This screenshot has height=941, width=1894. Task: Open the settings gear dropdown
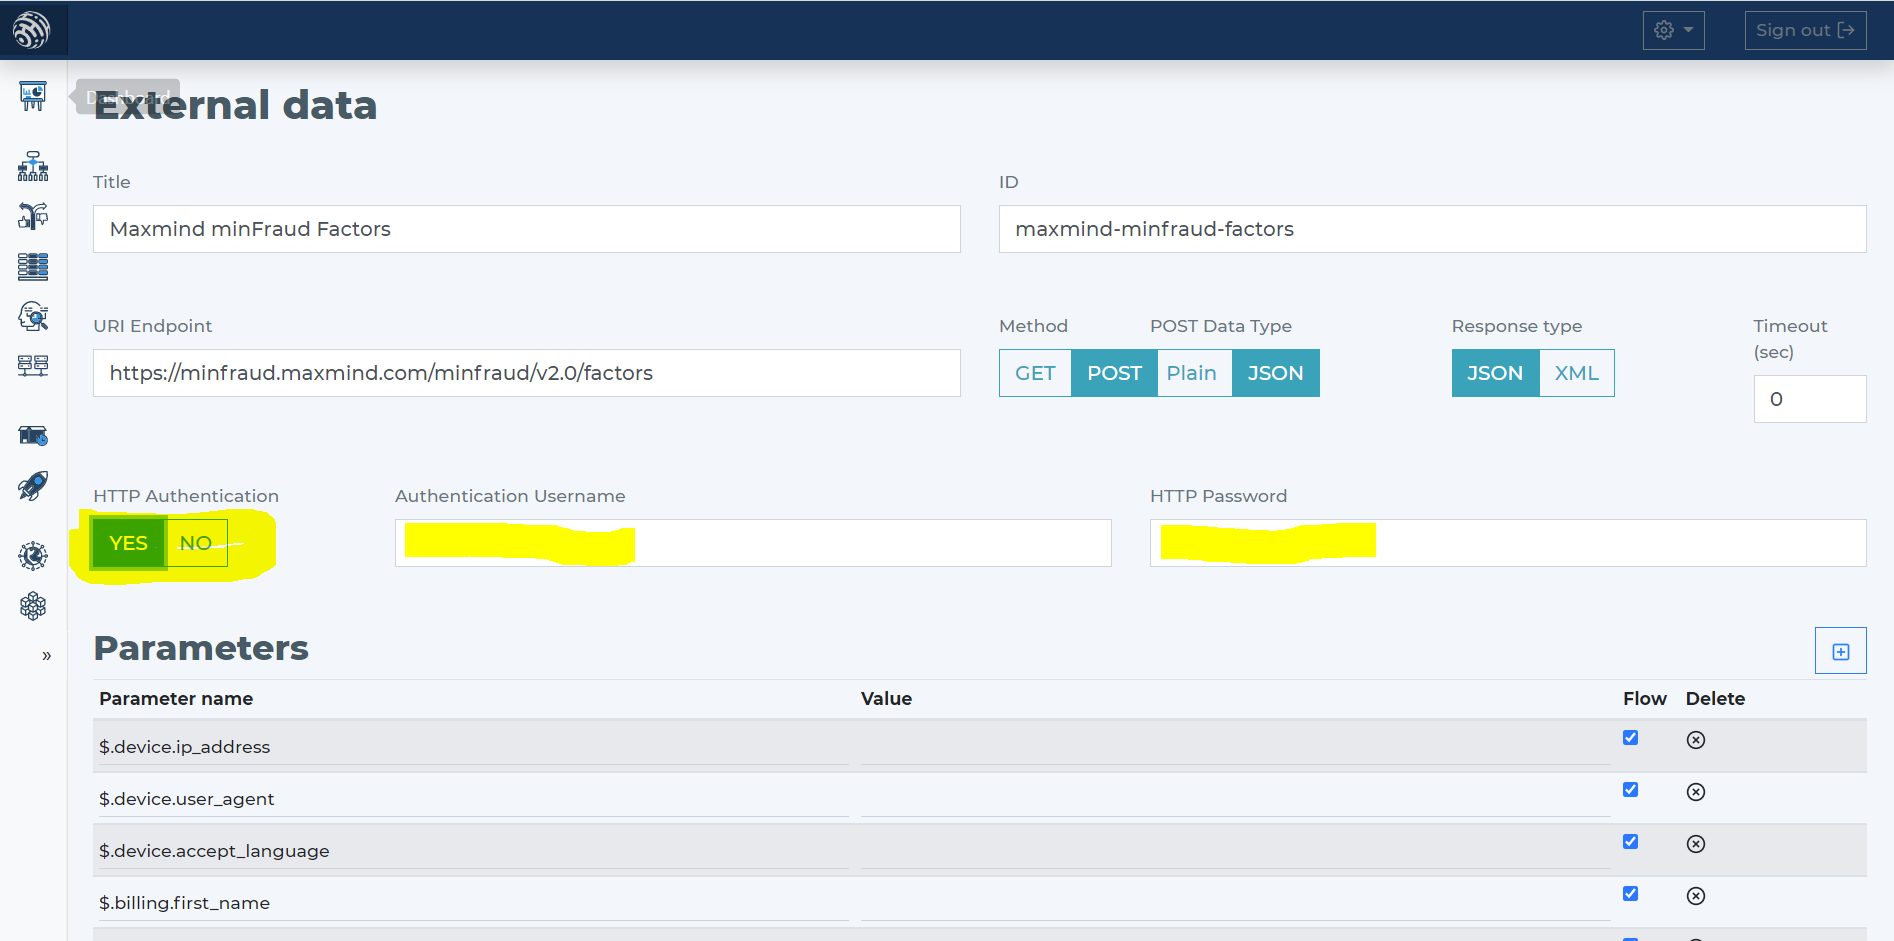tap(1674, 30)
